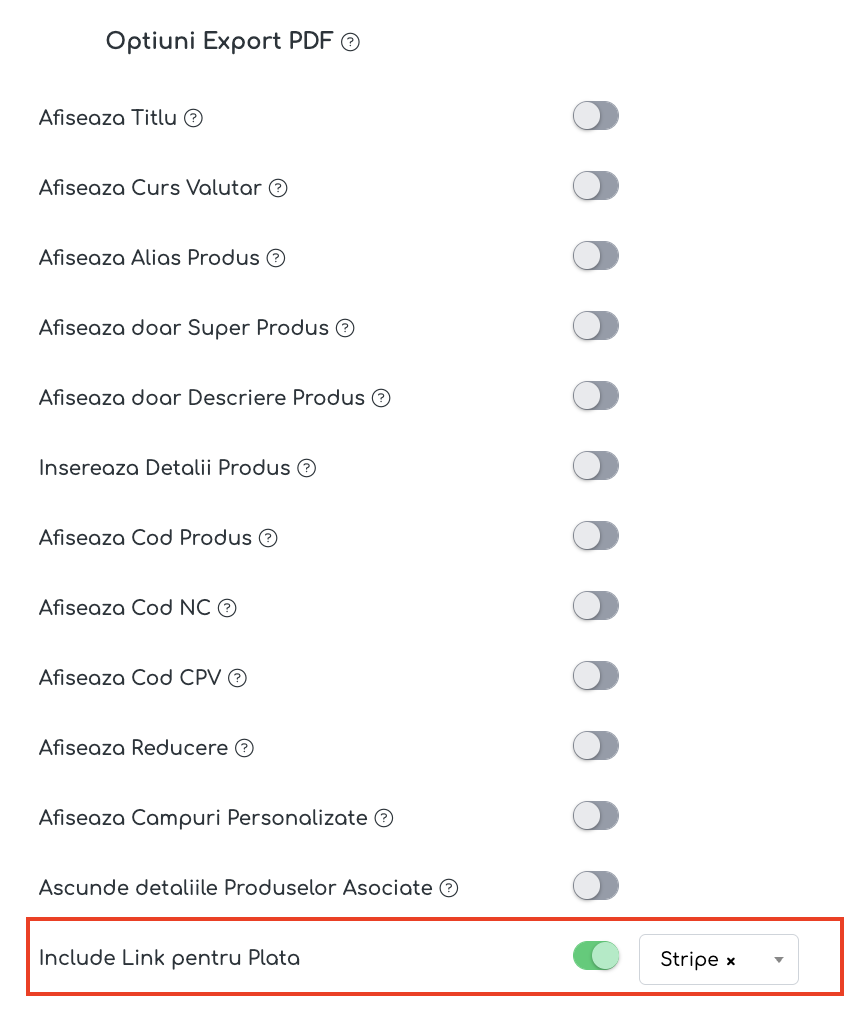Click help icon beside Afiseaza Campuri Personalizate
This screenshot has height=1030, width=864.
384,818
